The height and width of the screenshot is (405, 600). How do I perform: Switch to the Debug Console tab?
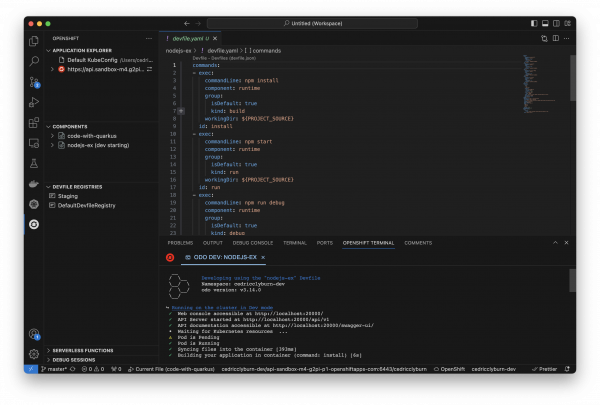253,243
